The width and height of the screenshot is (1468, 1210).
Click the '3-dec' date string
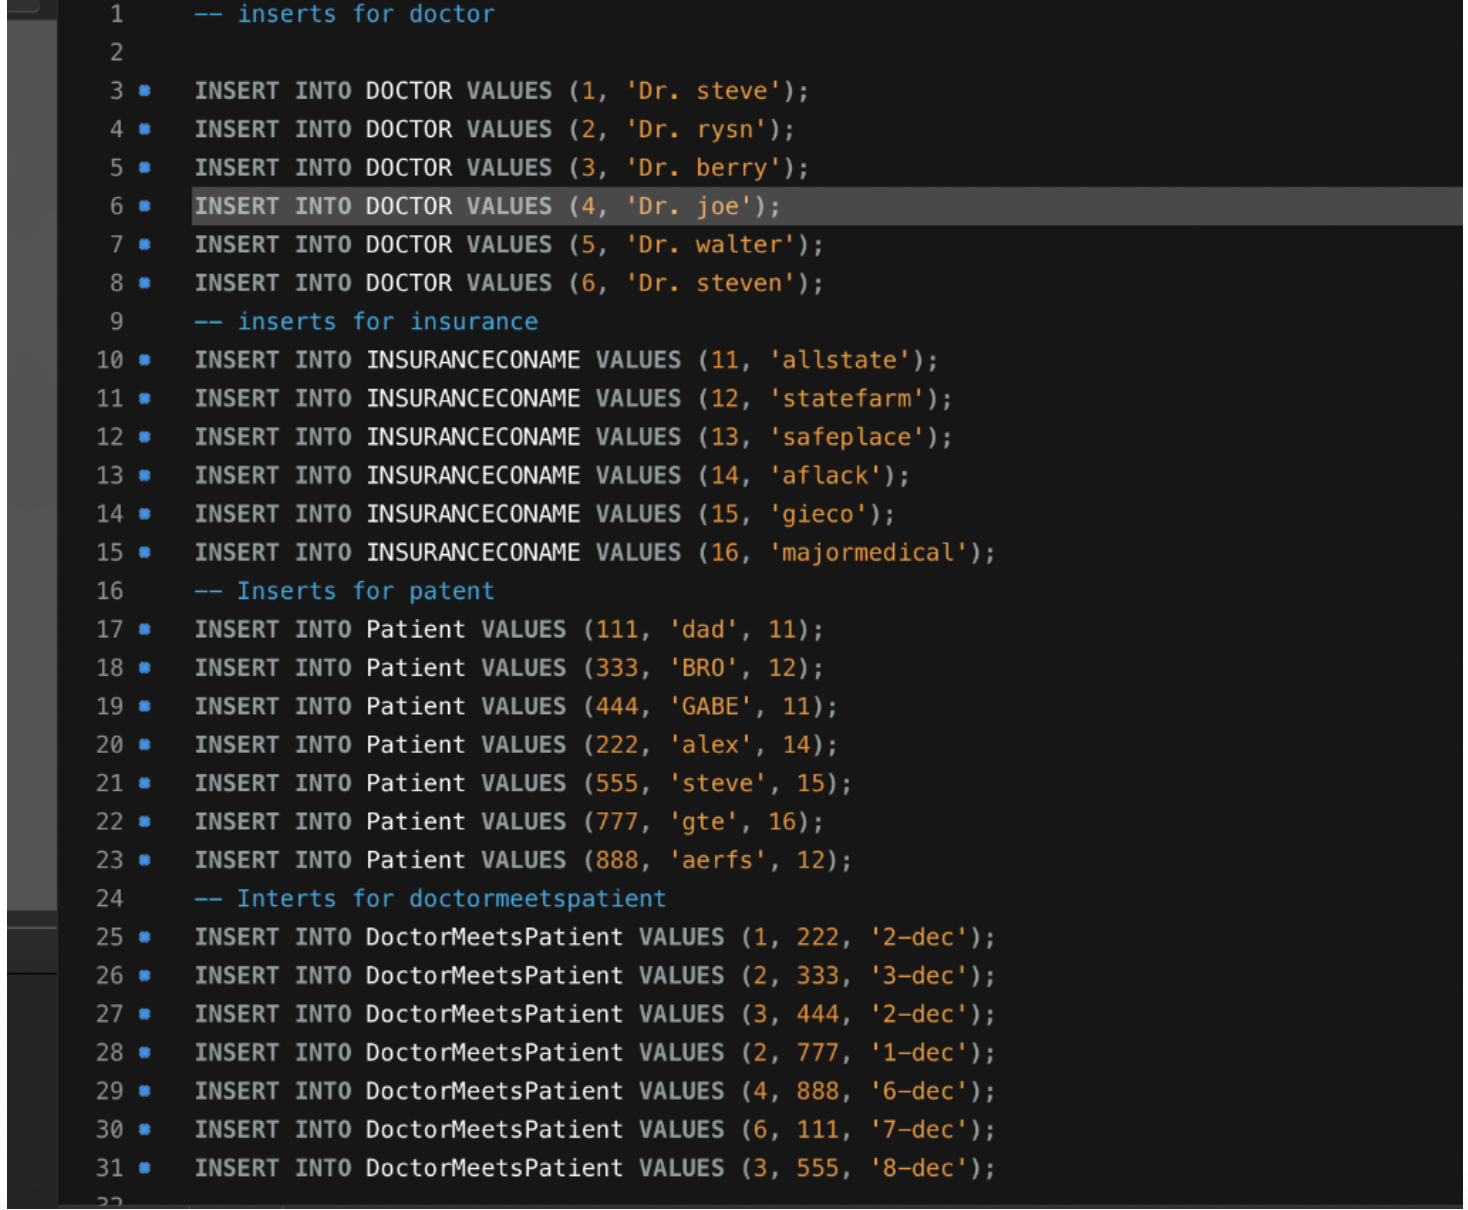[x=919, y=975]
